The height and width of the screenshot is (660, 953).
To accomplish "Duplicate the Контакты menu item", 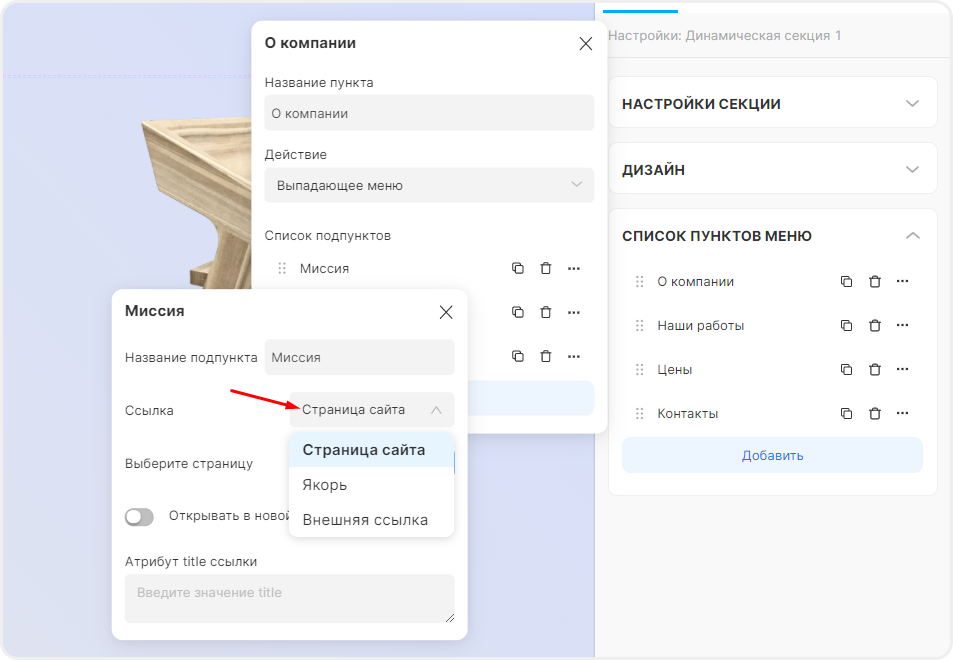I will [846, 413].
